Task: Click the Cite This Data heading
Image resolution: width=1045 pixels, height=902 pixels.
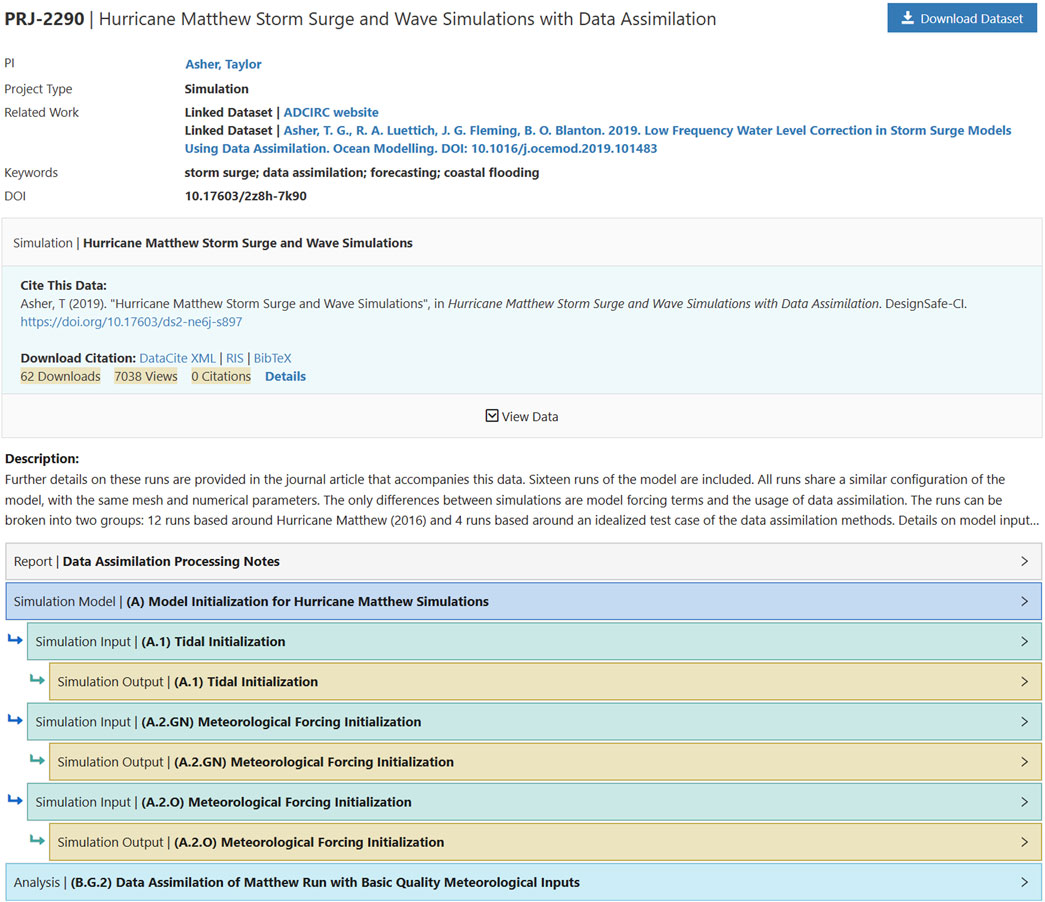Action: 63,285
